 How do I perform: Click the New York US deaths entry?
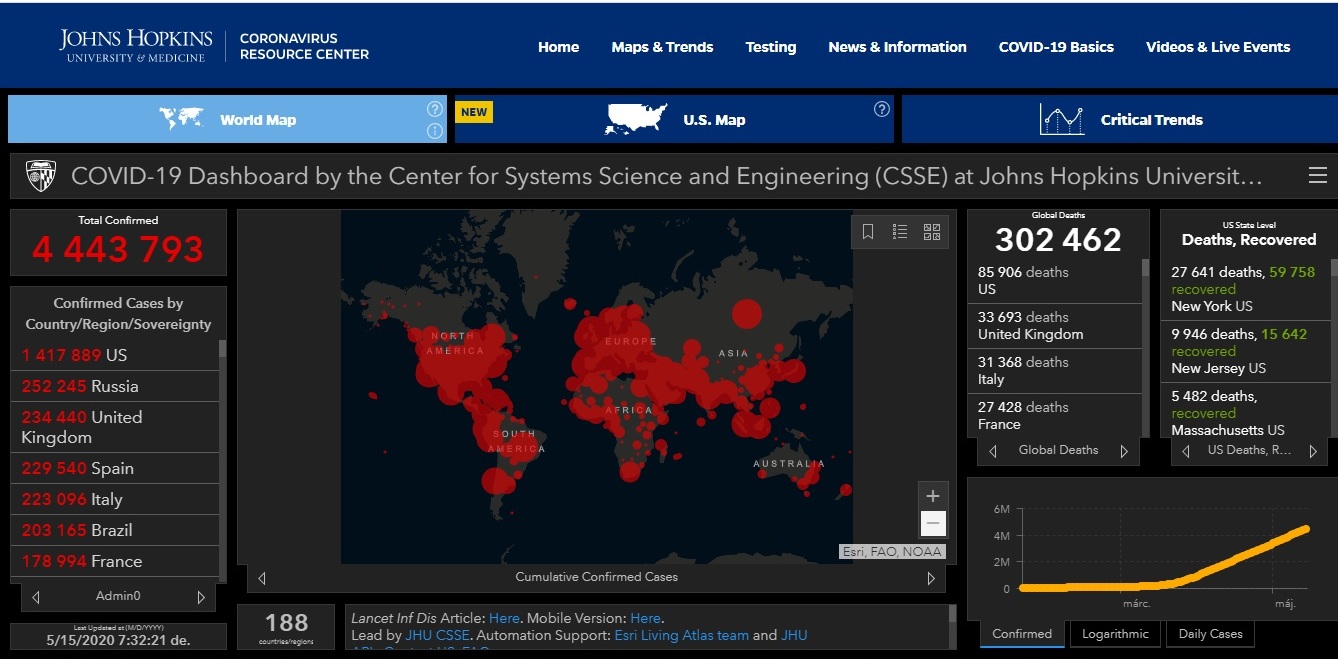coord(1244,289)
